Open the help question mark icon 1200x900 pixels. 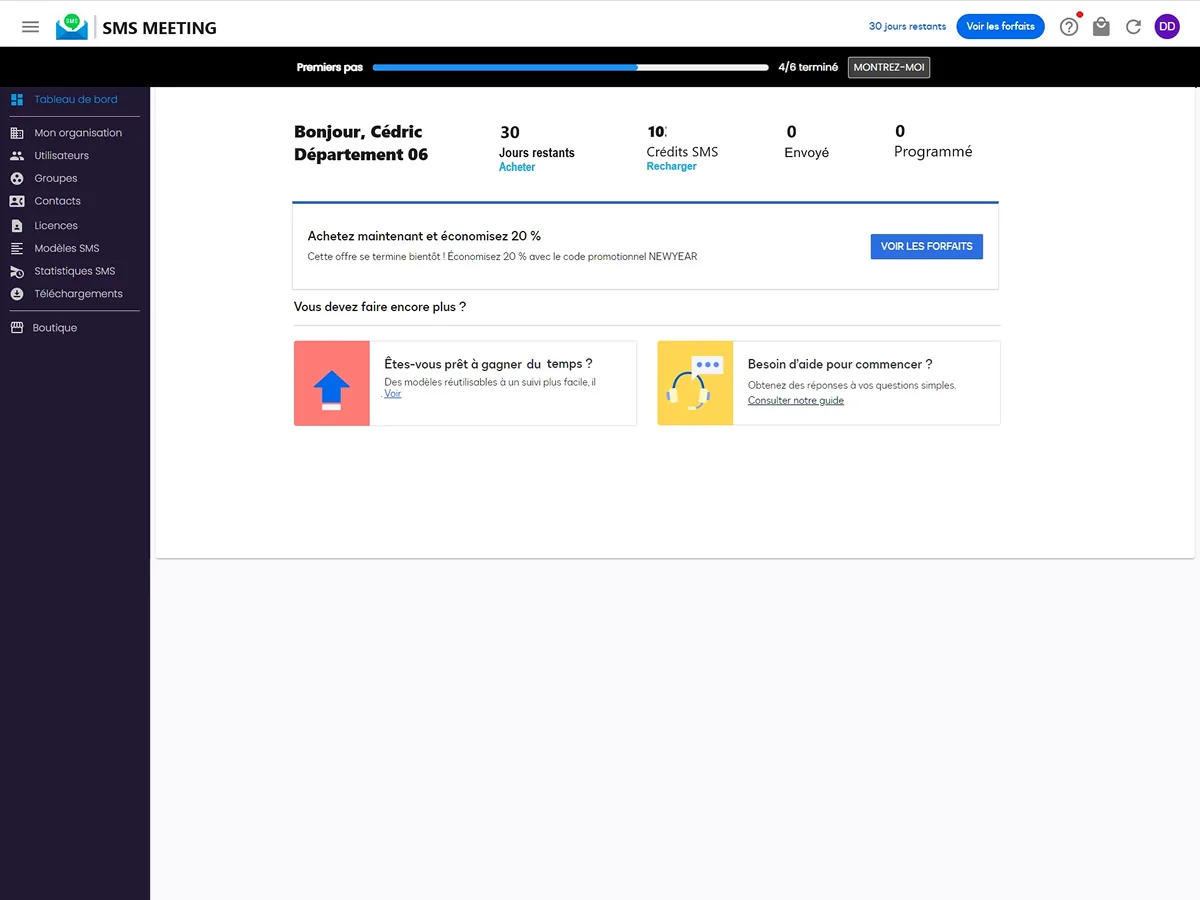coord(1069,27)
